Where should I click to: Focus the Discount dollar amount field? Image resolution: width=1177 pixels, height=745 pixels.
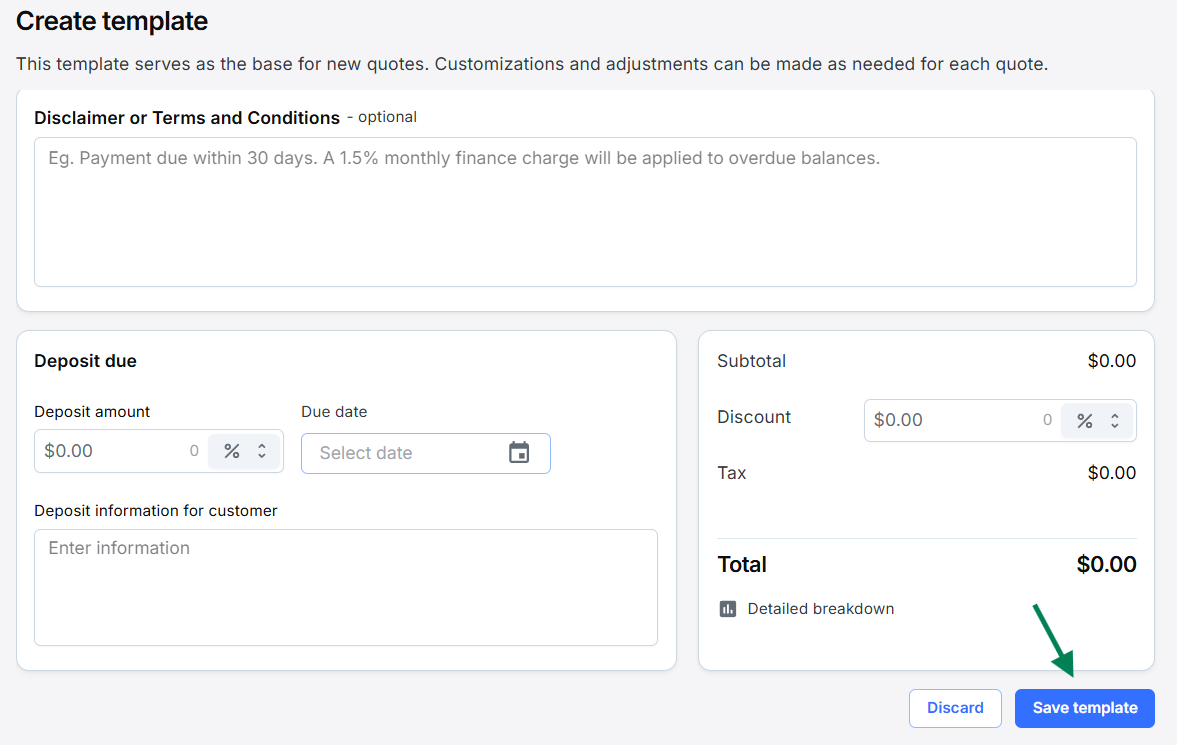950,421
